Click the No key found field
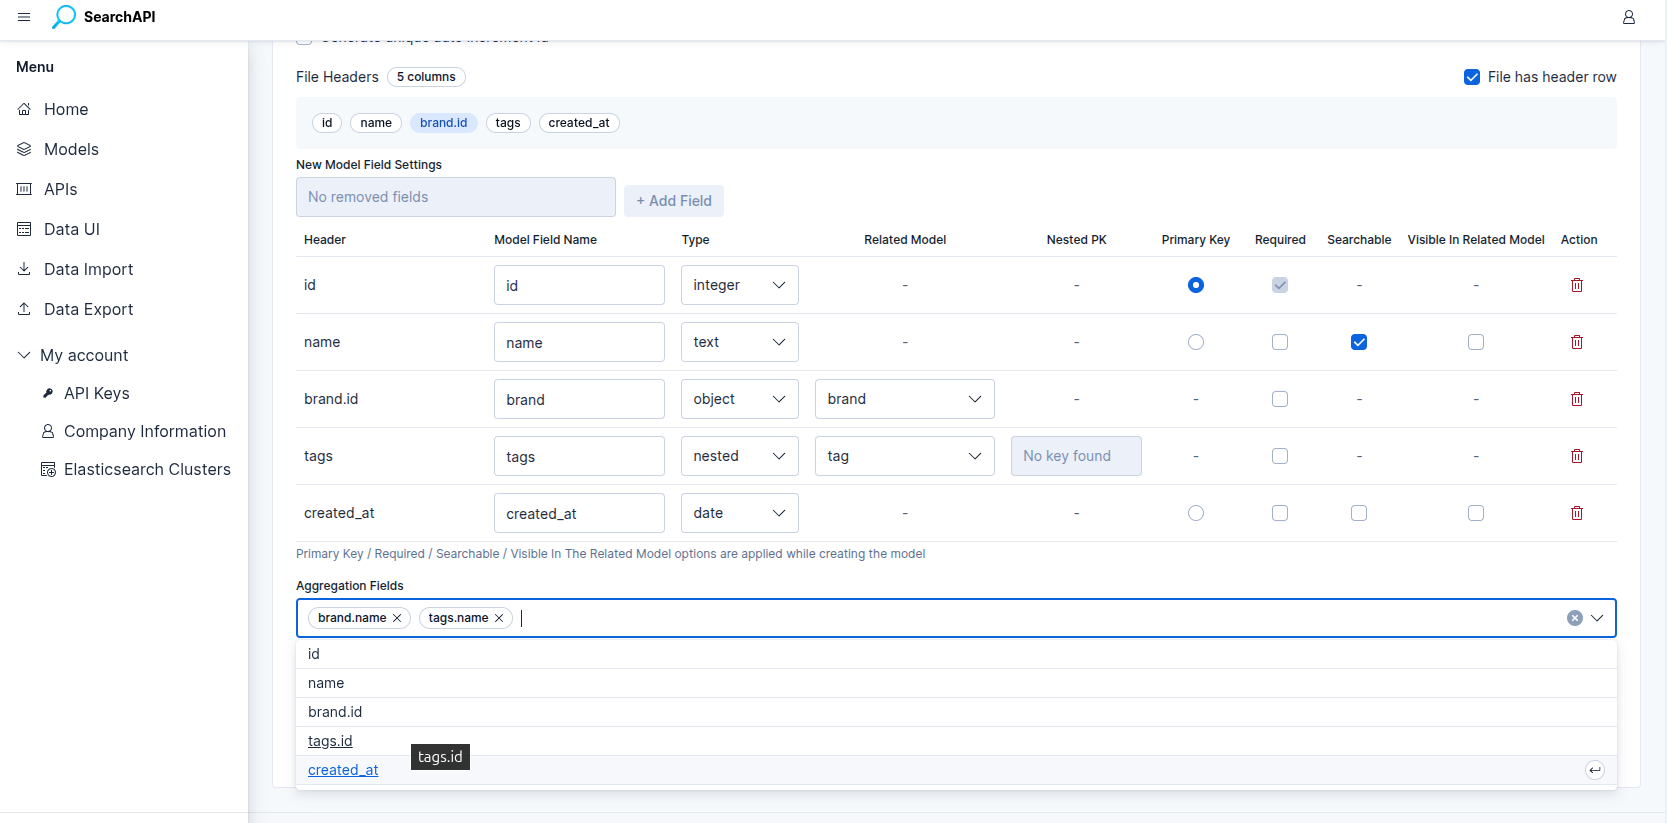The image size is (1667, 823). point(1076,456)
